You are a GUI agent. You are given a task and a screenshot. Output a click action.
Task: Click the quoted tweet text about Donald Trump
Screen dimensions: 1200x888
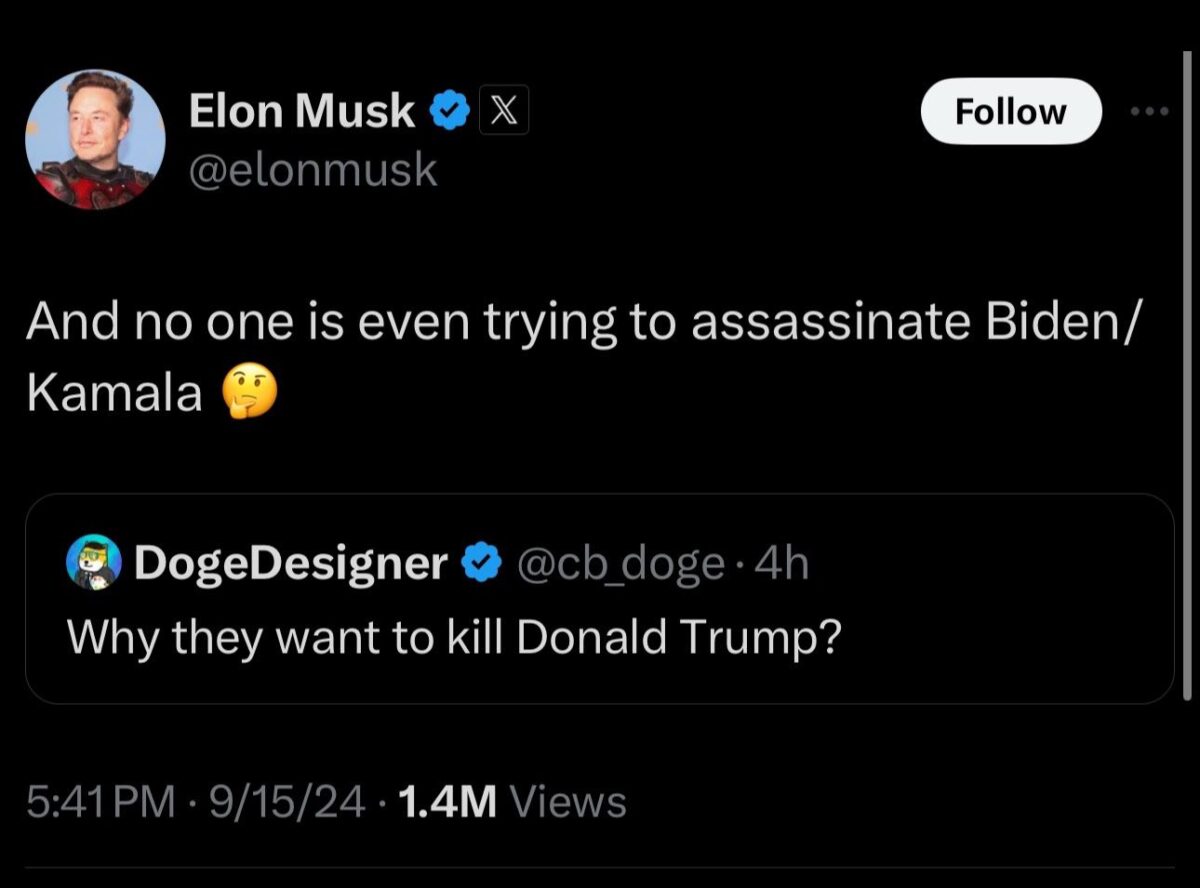pos(456,638)
